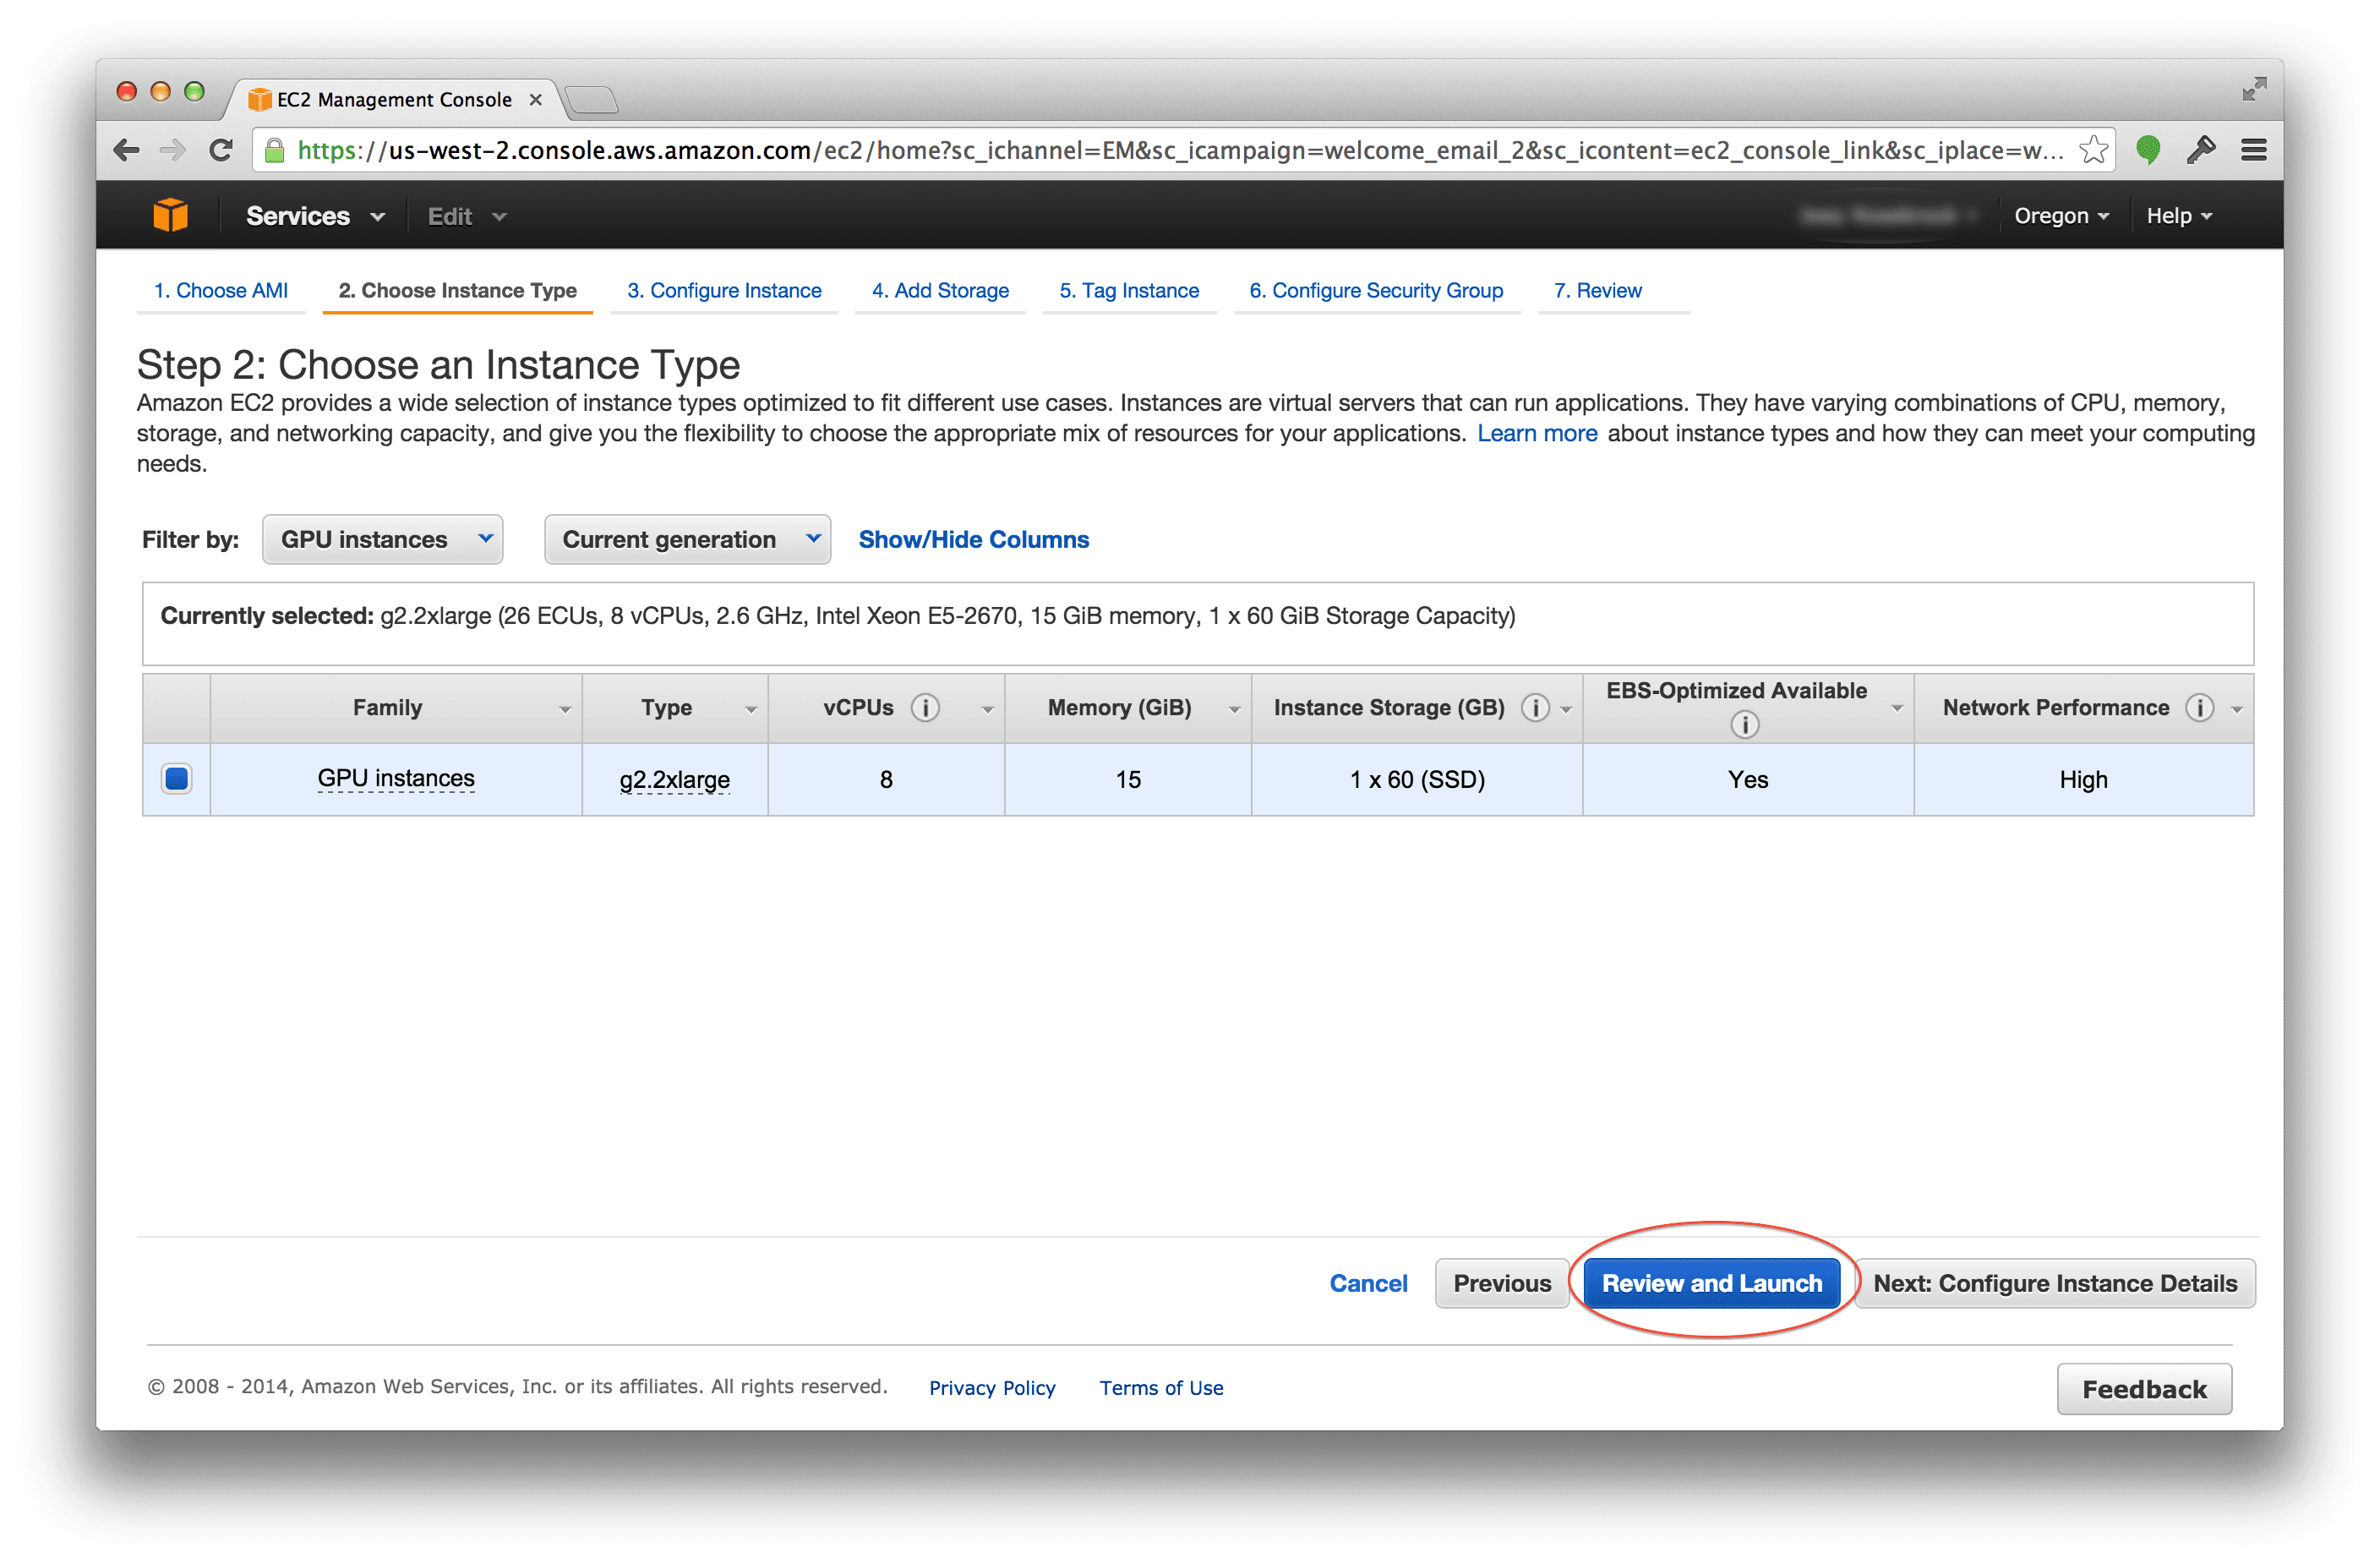
Task: Reload the EC2 console page
Action: coord(221,150)
